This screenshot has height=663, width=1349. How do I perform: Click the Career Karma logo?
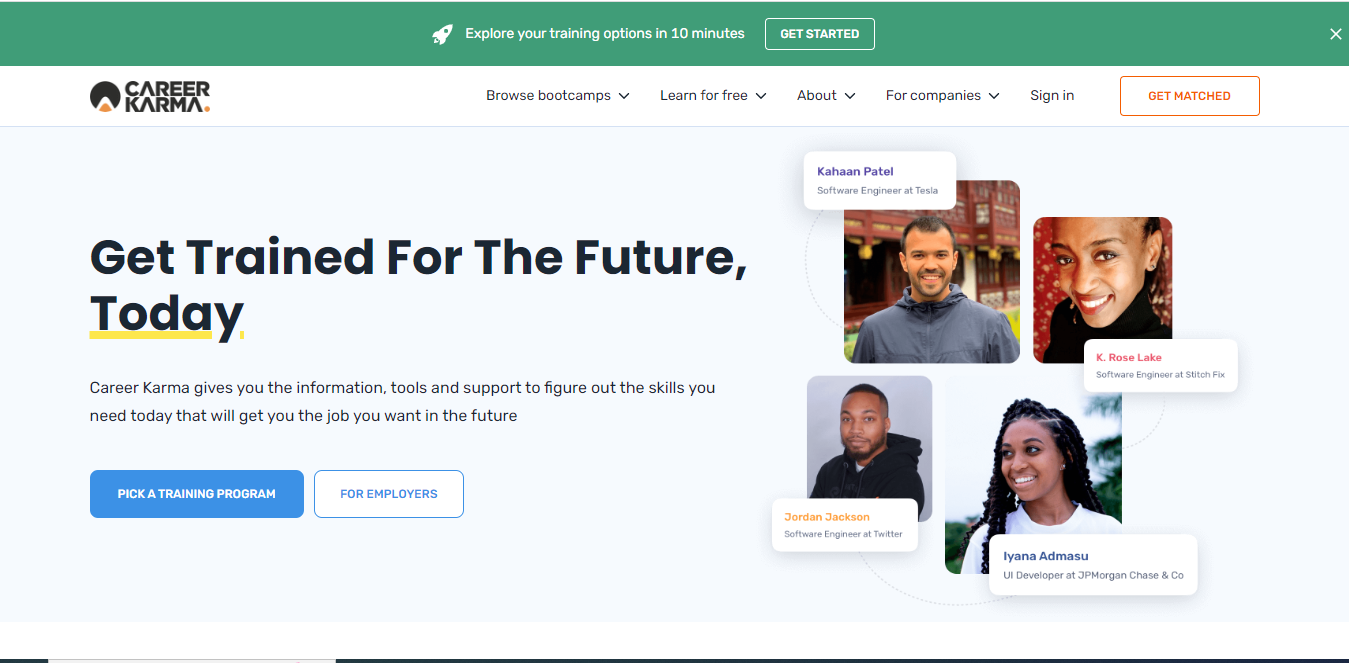[x=150, y=96]
